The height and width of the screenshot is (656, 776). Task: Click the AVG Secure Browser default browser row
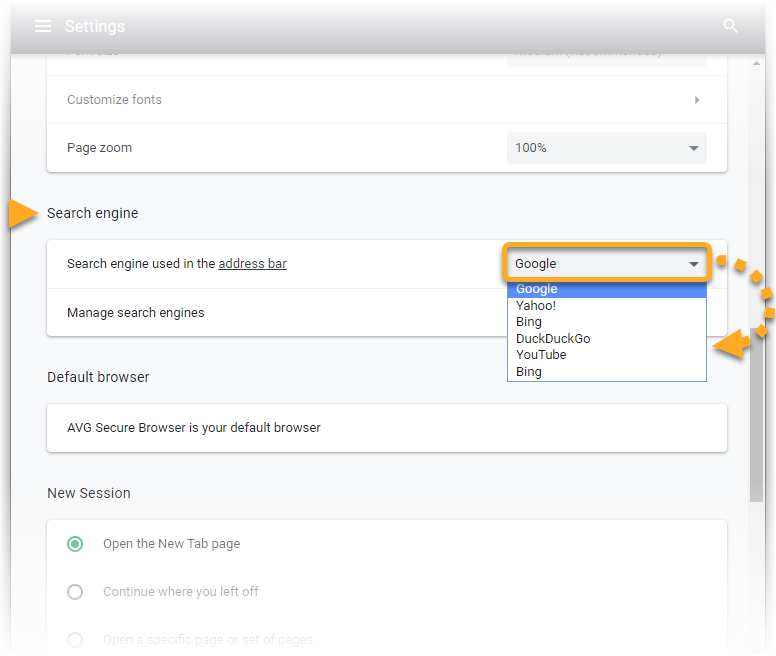pos(387,428)
